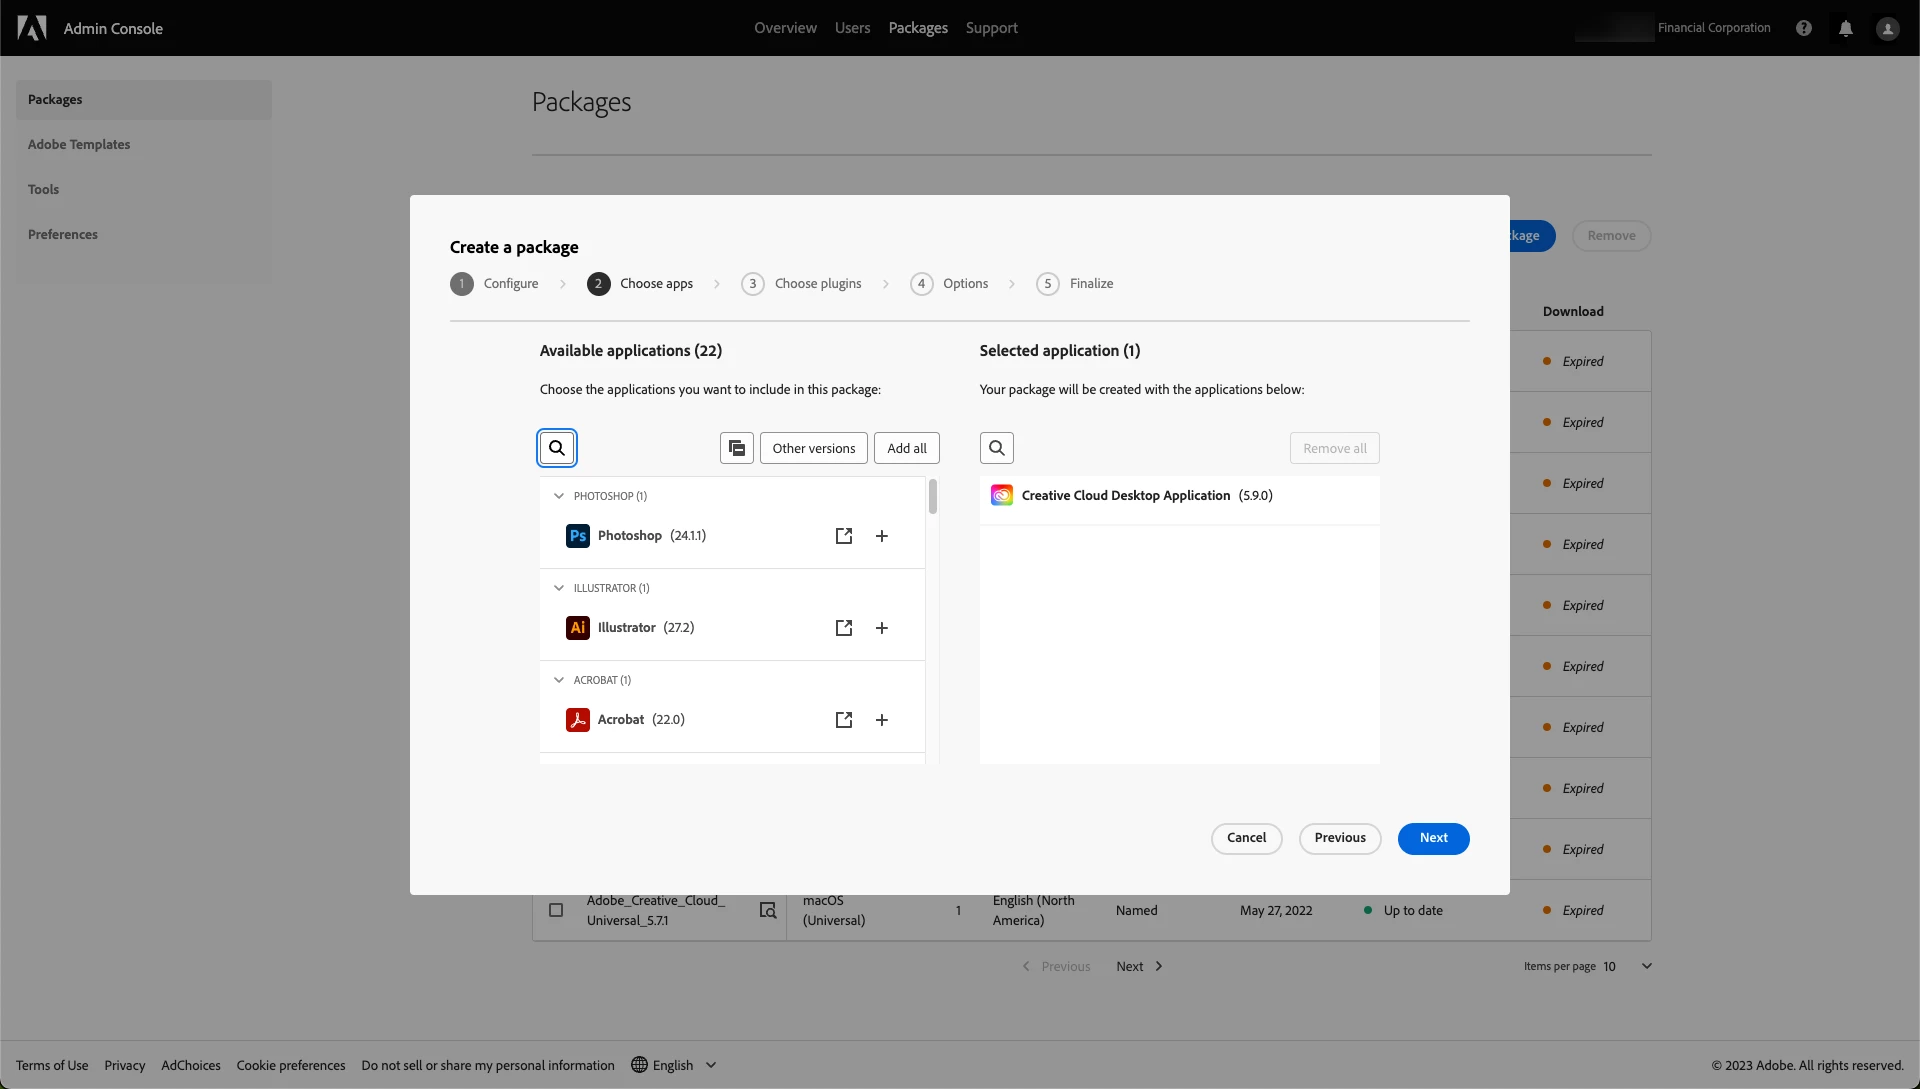Open the user profile avatar

point(1888,28)
